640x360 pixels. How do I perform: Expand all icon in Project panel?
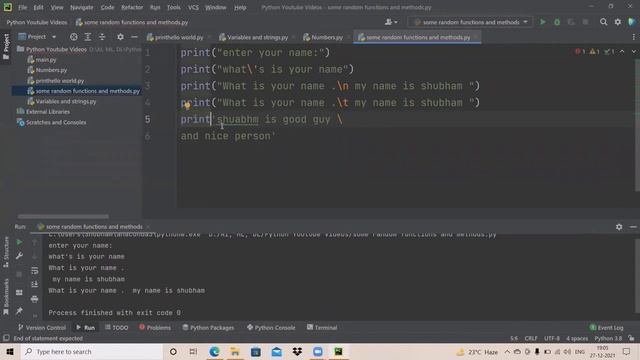pos(88,37)
